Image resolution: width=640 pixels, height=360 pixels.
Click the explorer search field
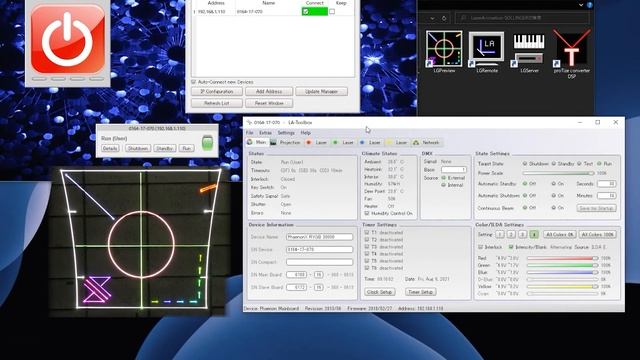point(522,18)
